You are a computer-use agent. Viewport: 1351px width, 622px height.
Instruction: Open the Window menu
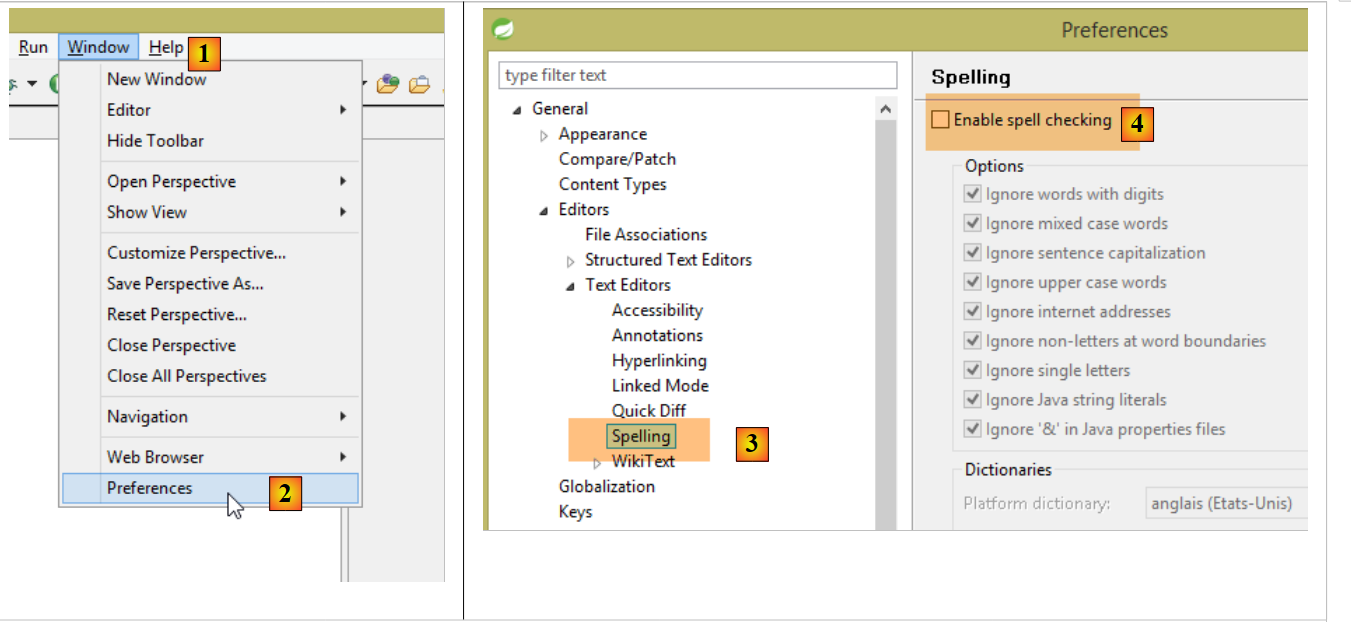pyautogui.click(x=98, y=47)
